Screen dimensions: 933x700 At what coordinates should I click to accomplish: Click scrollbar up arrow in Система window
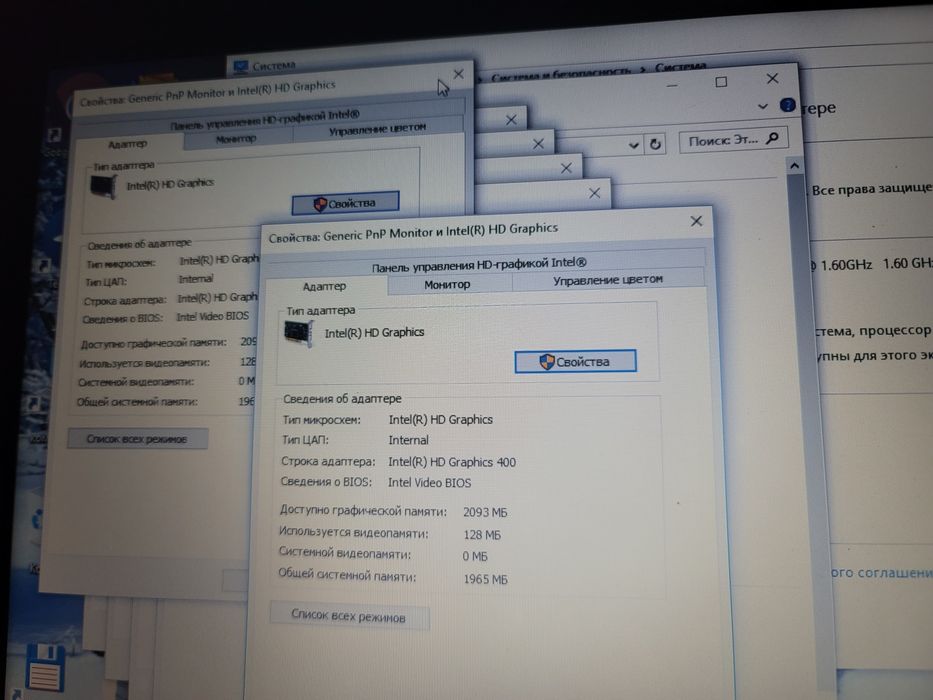point(794,166)
